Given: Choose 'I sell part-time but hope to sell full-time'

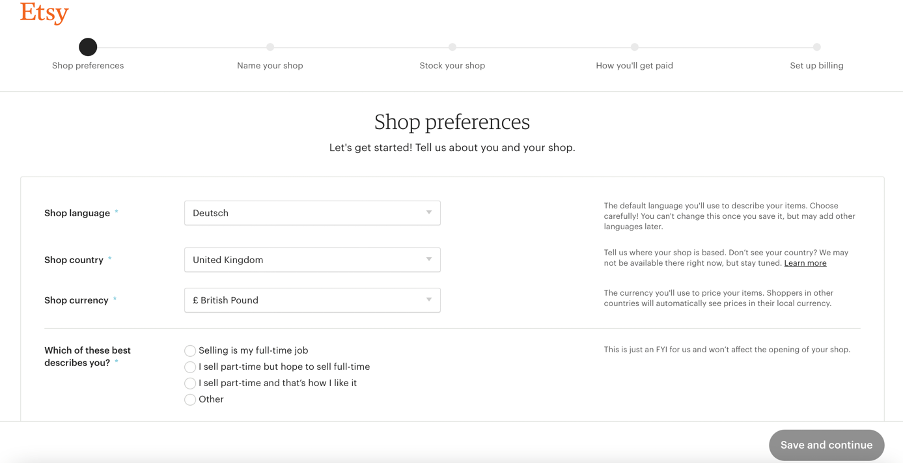Looking at the screenshot, I should (191, 367).
